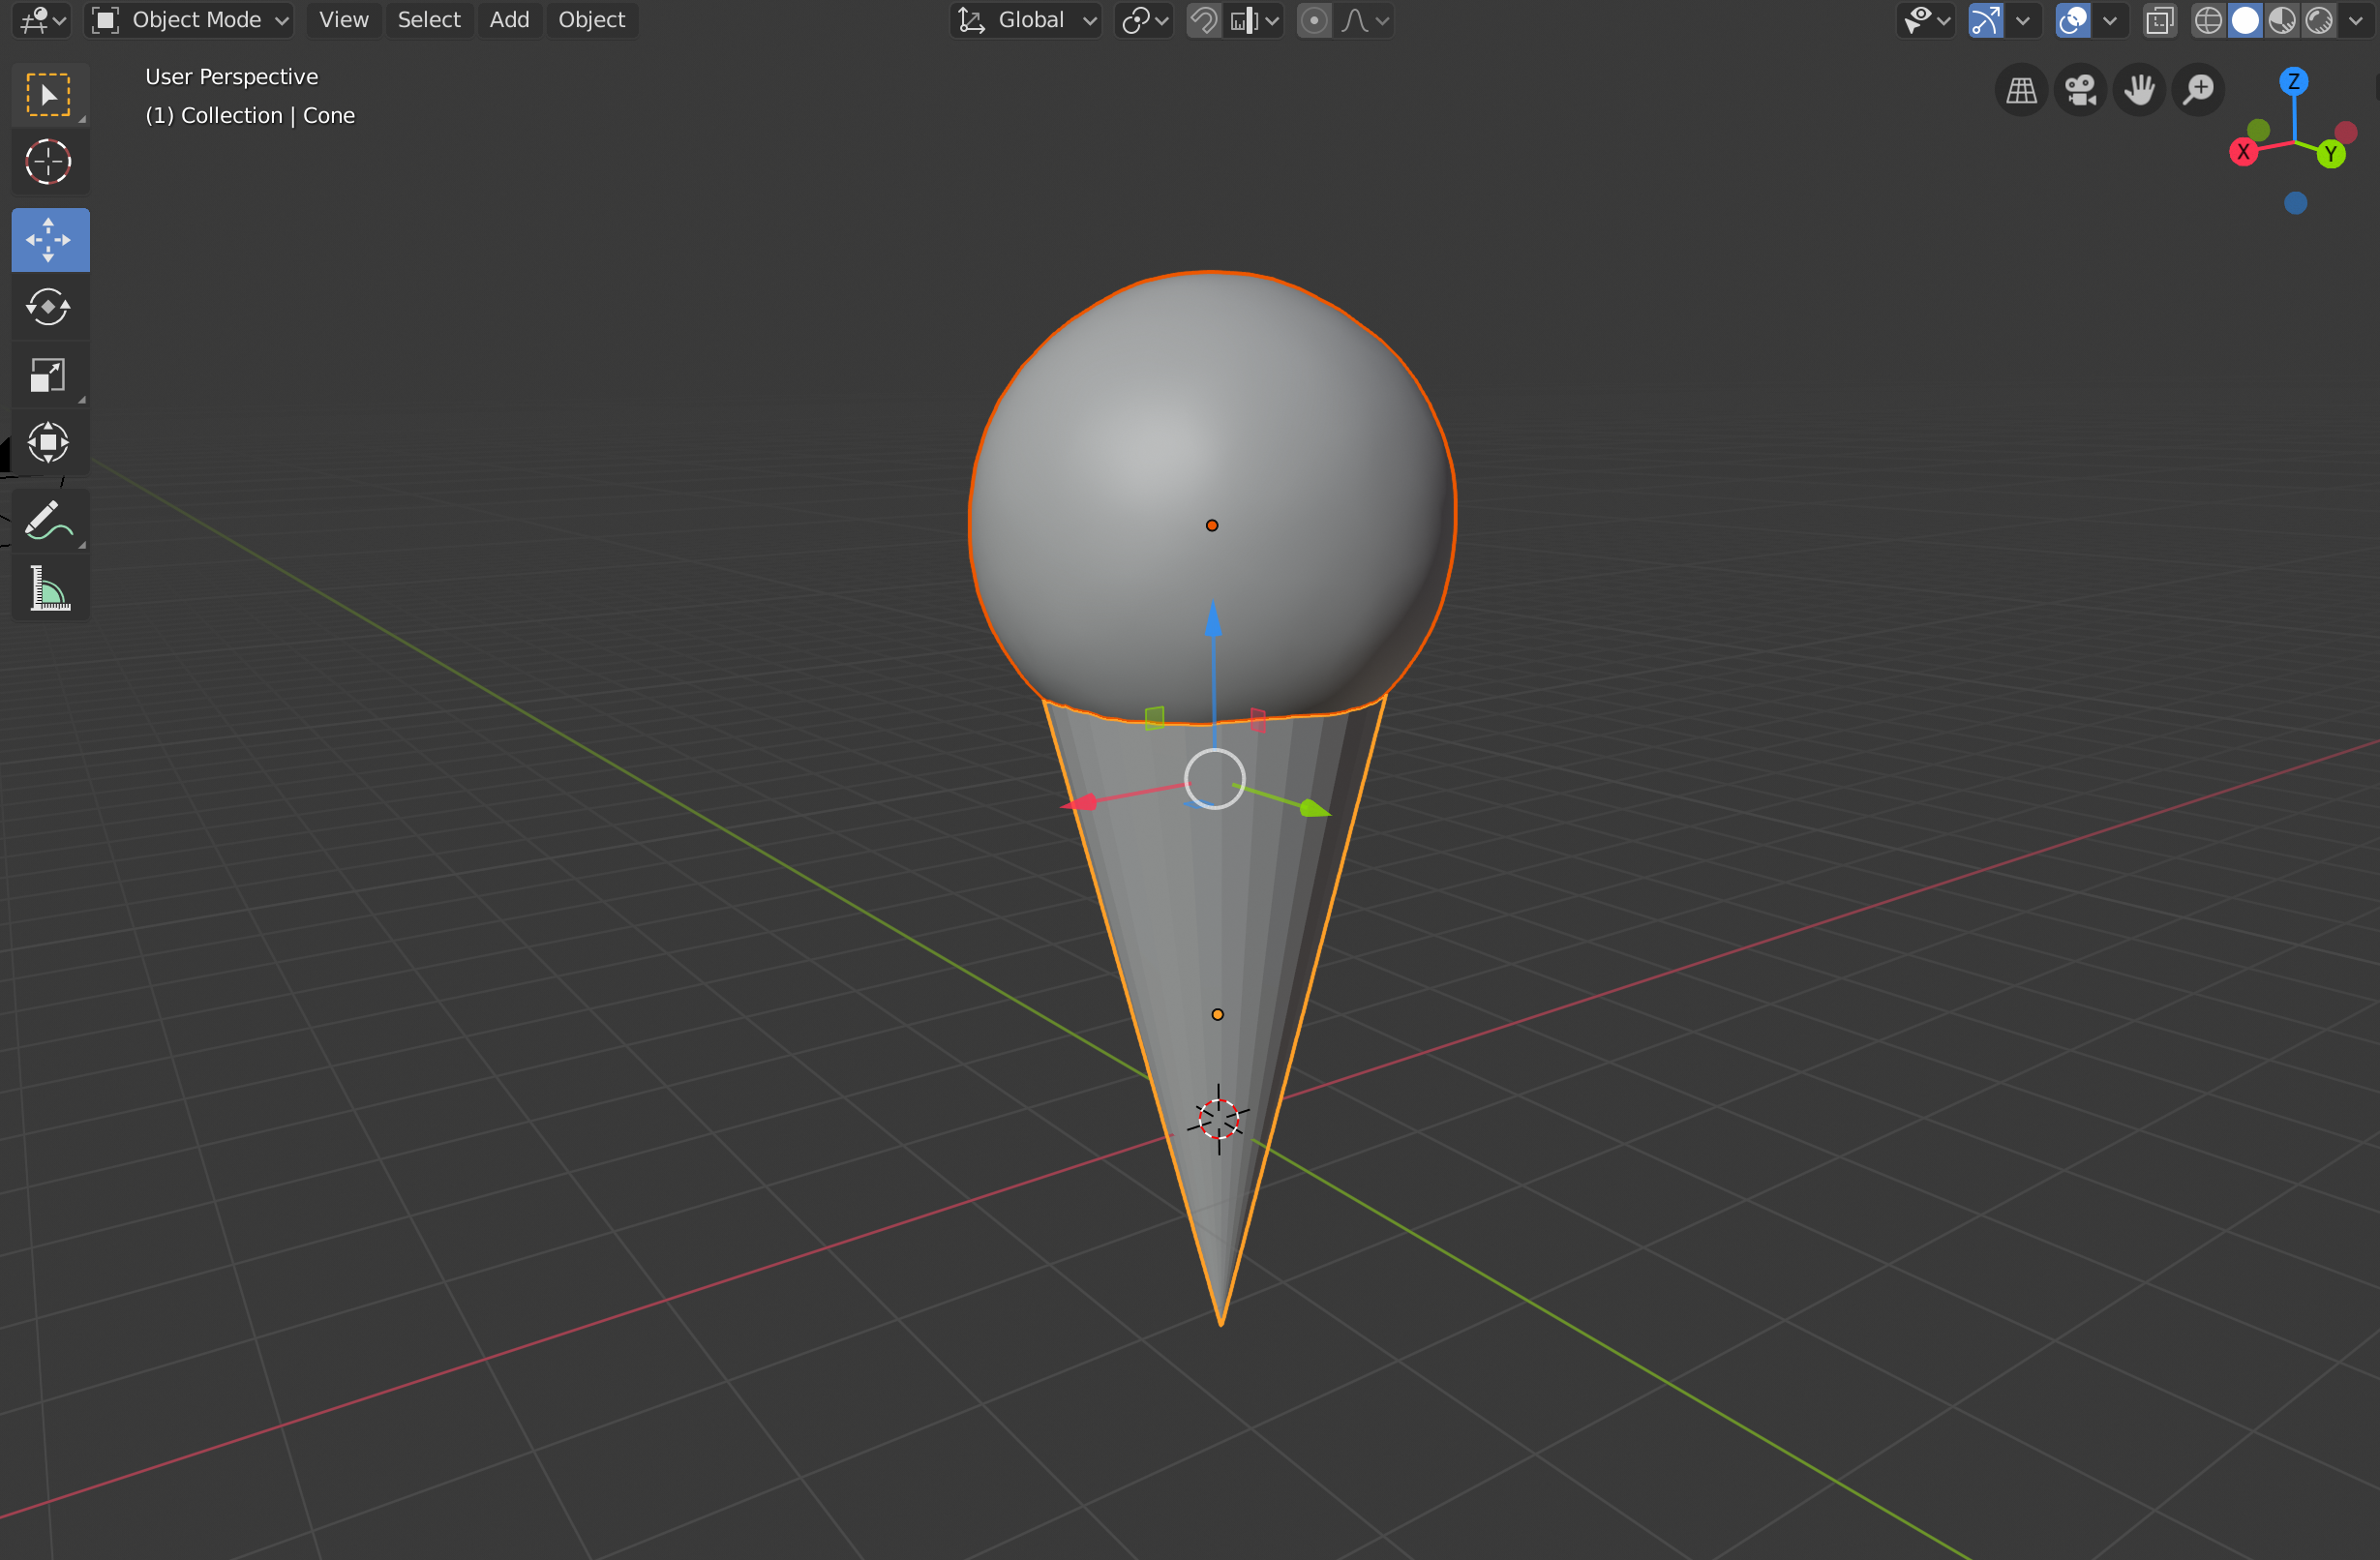2380x1560 pixels.
Task: Click the Scale tool icon
Action: [x=48, y=376]
